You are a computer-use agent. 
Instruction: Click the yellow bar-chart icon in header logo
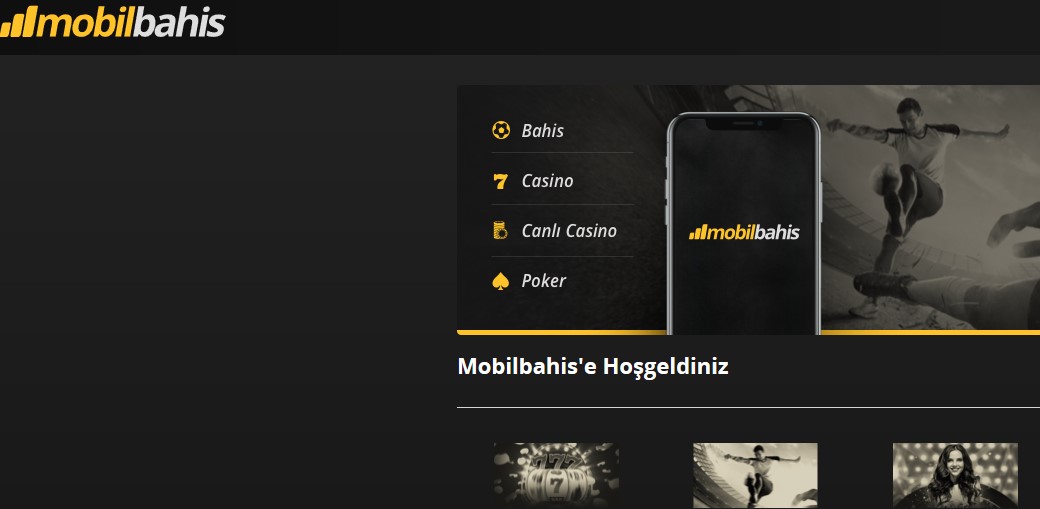[19, 23]
